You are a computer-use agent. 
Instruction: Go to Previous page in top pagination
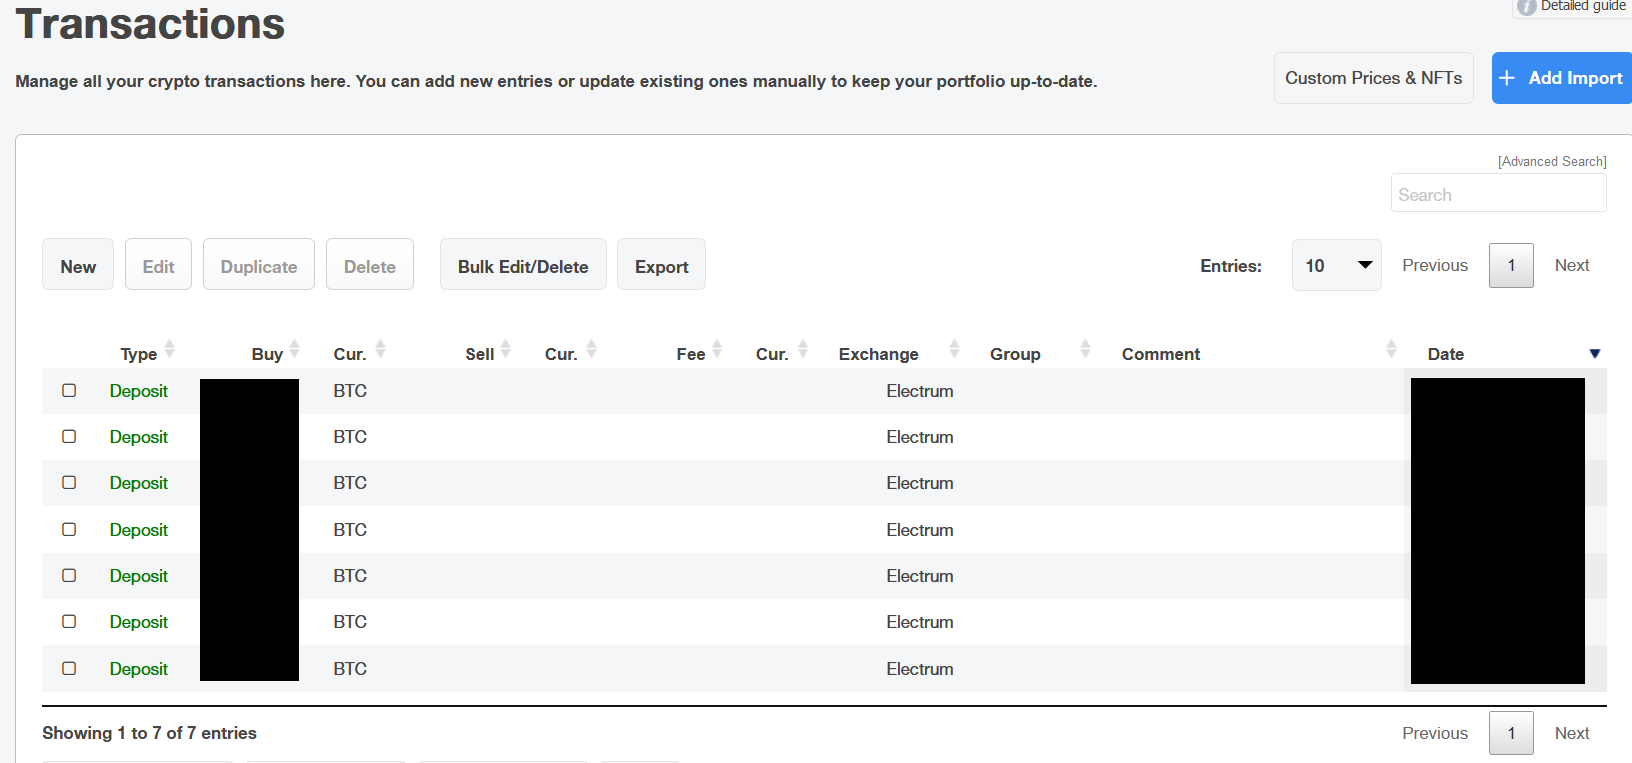click(x=1435, y=265)
